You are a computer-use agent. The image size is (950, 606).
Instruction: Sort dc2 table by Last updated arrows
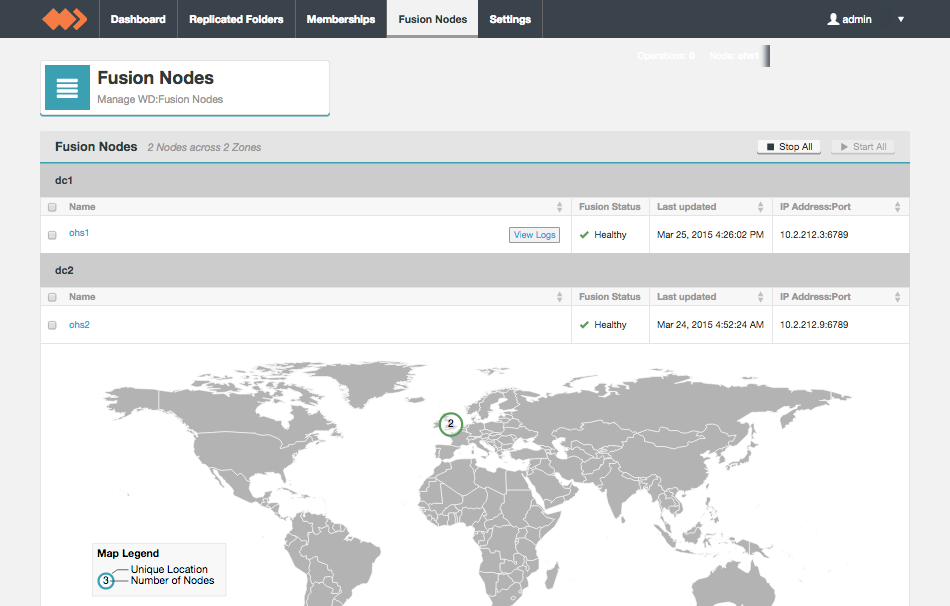coord(760,297)
